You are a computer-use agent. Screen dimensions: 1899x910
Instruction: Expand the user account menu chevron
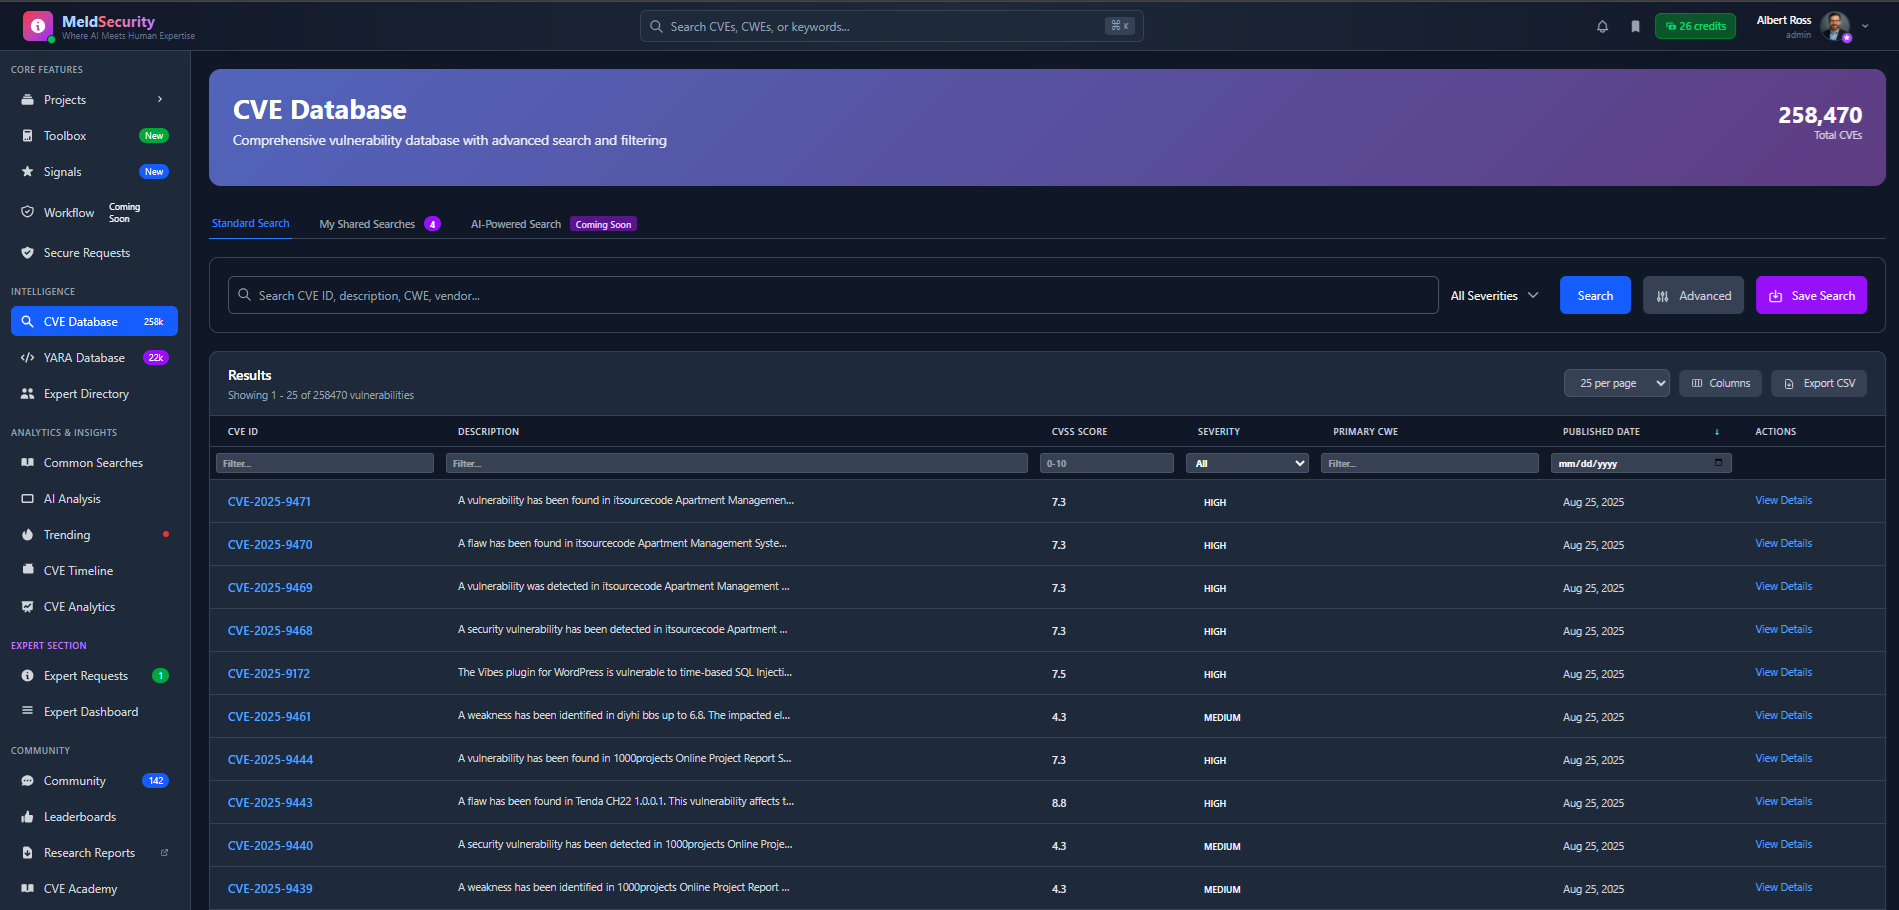pyautogui.click(x=1865, y=27)
